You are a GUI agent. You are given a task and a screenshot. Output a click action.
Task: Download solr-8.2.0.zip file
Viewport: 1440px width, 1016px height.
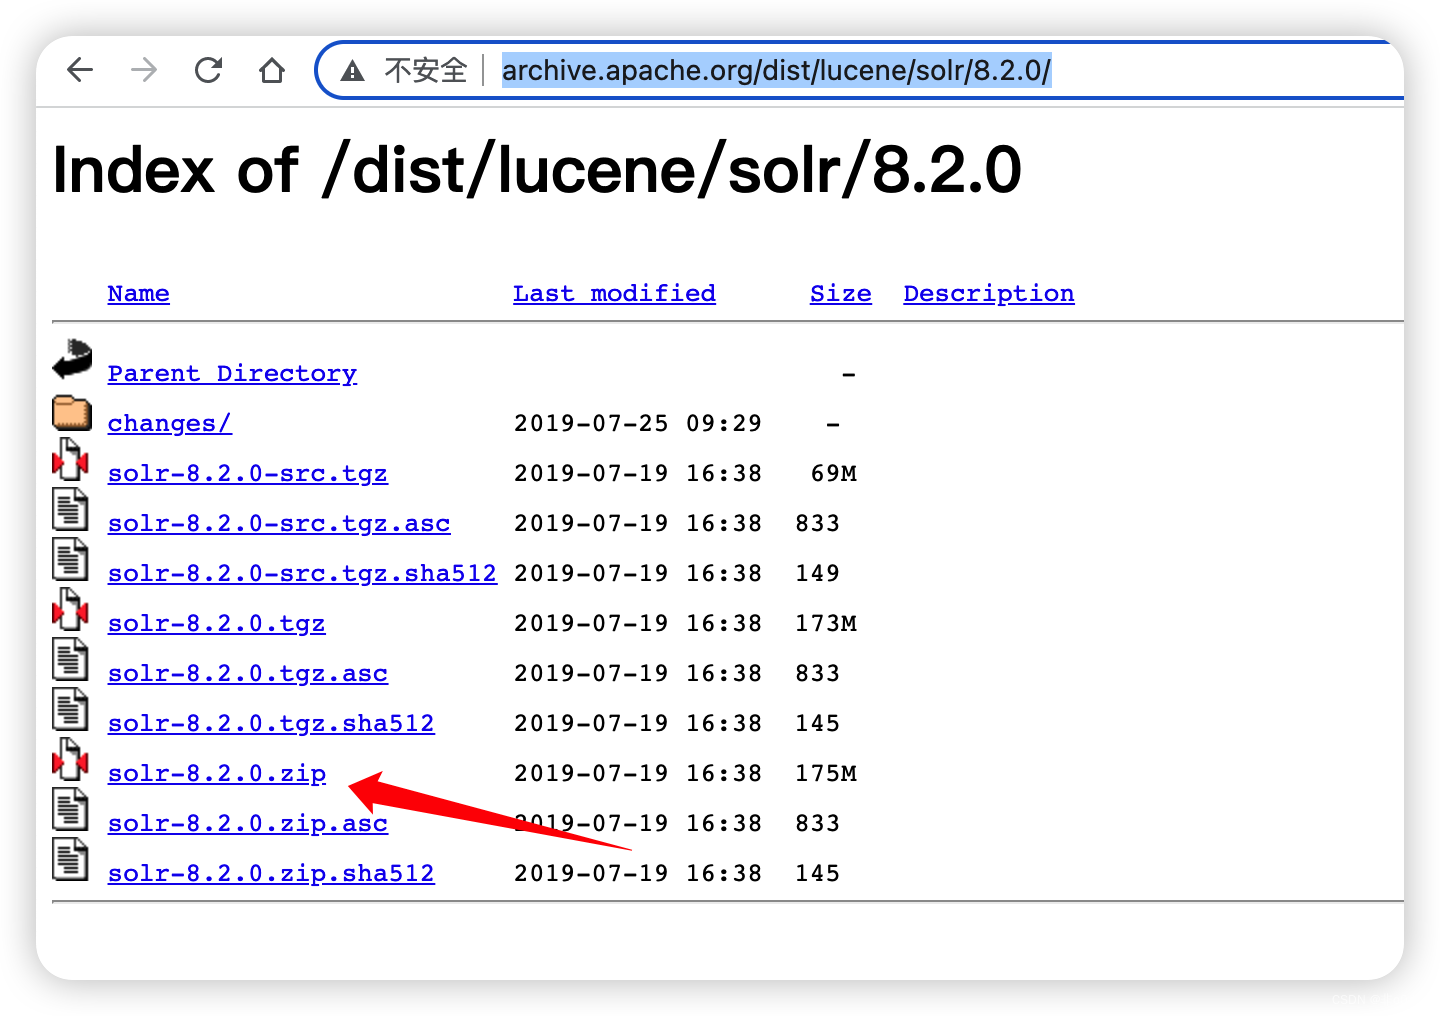point(217,774)
